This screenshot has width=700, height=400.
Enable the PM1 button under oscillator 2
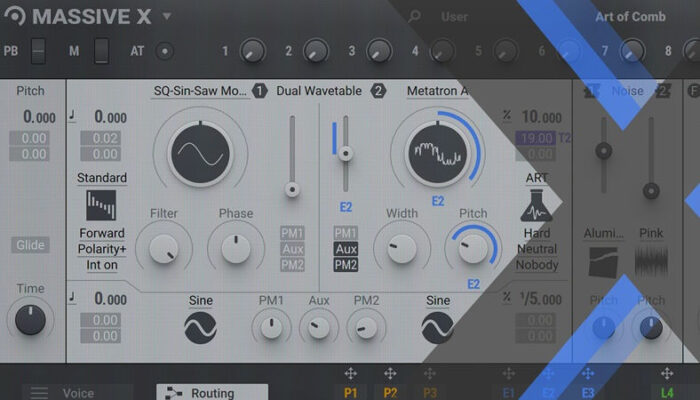click(x=346, y=233)
